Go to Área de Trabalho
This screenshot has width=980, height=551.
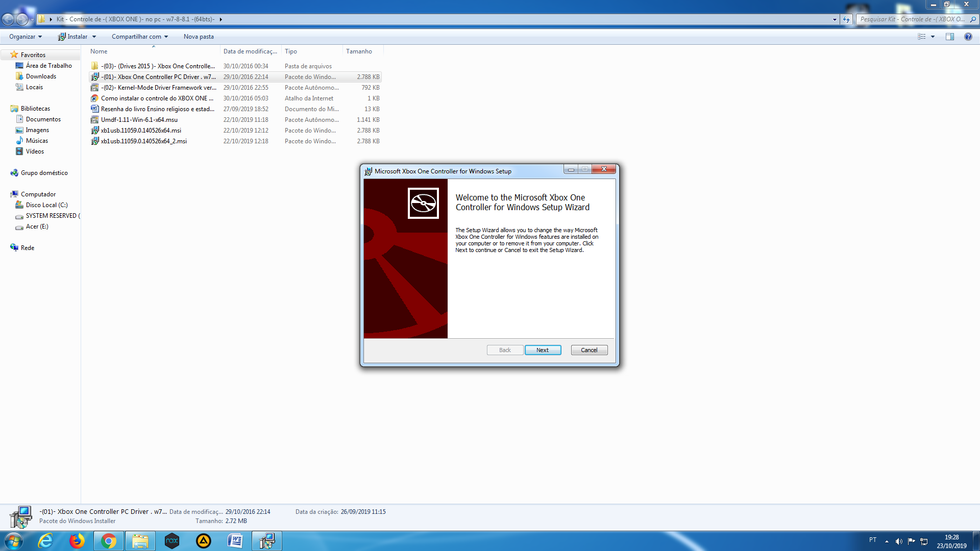click(x=48, y=66)
